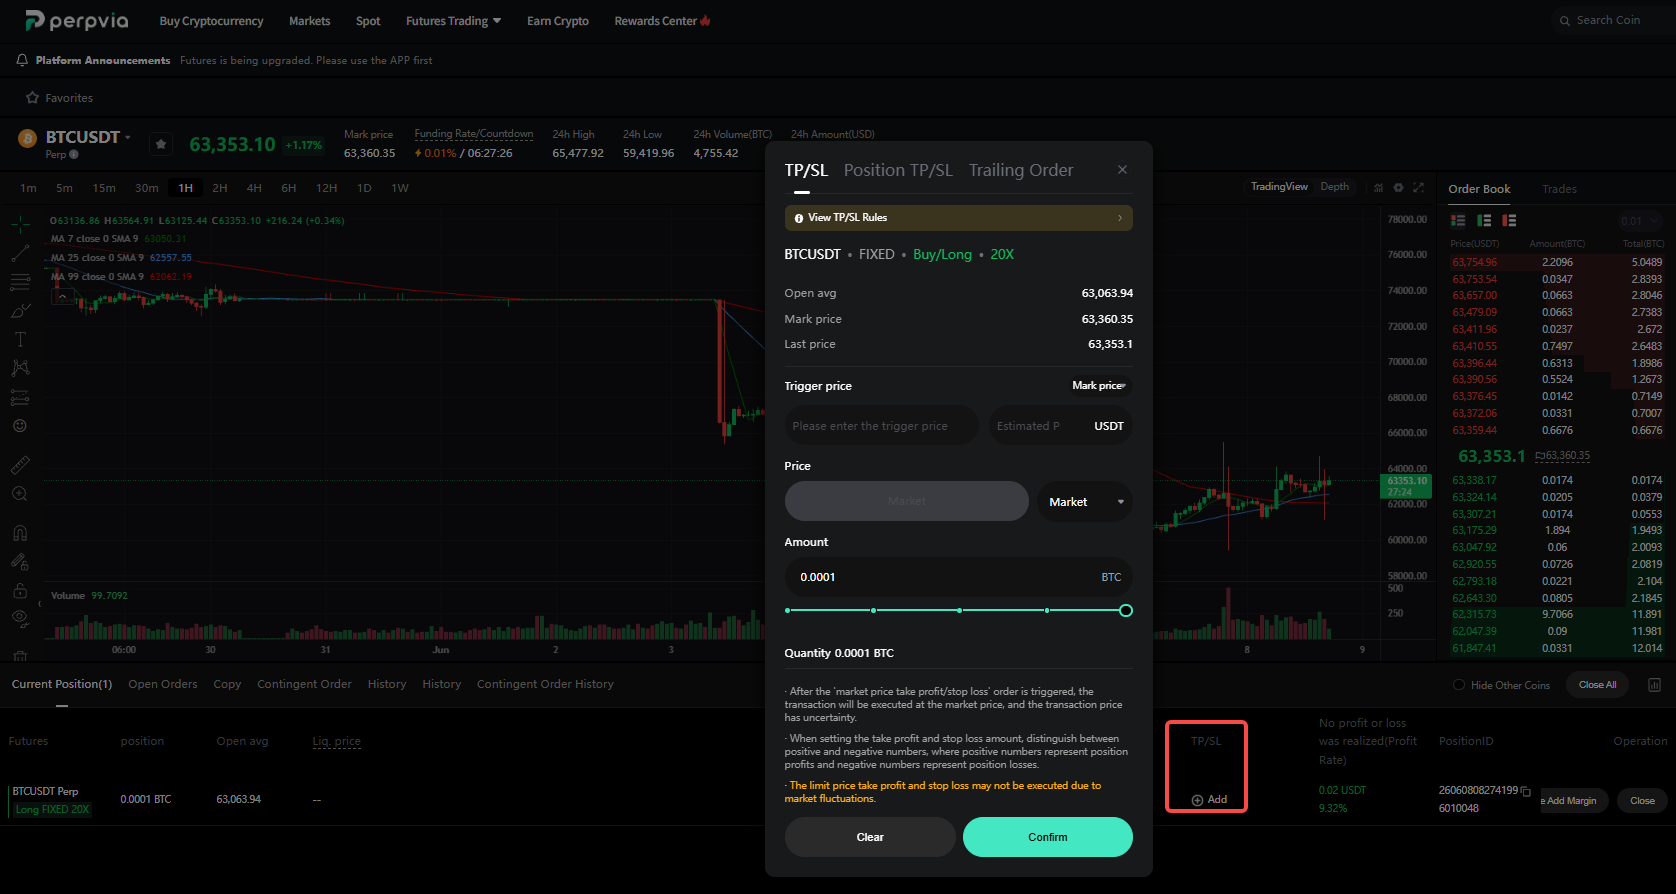Viewport: 1676px width, 894px height.
Task: Open Markets navigation link
Action: [310, 21]
